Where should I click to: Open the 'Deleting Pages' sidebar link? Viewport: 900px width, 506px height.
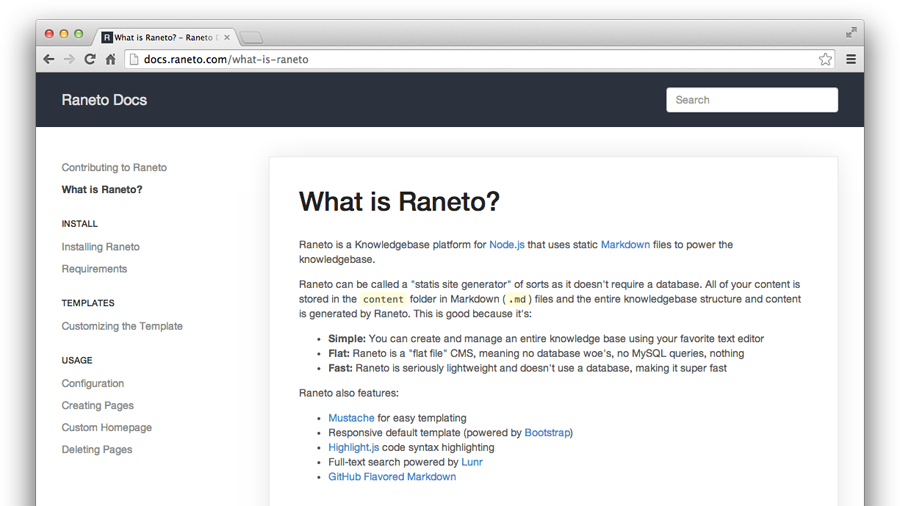click(96, 449)
